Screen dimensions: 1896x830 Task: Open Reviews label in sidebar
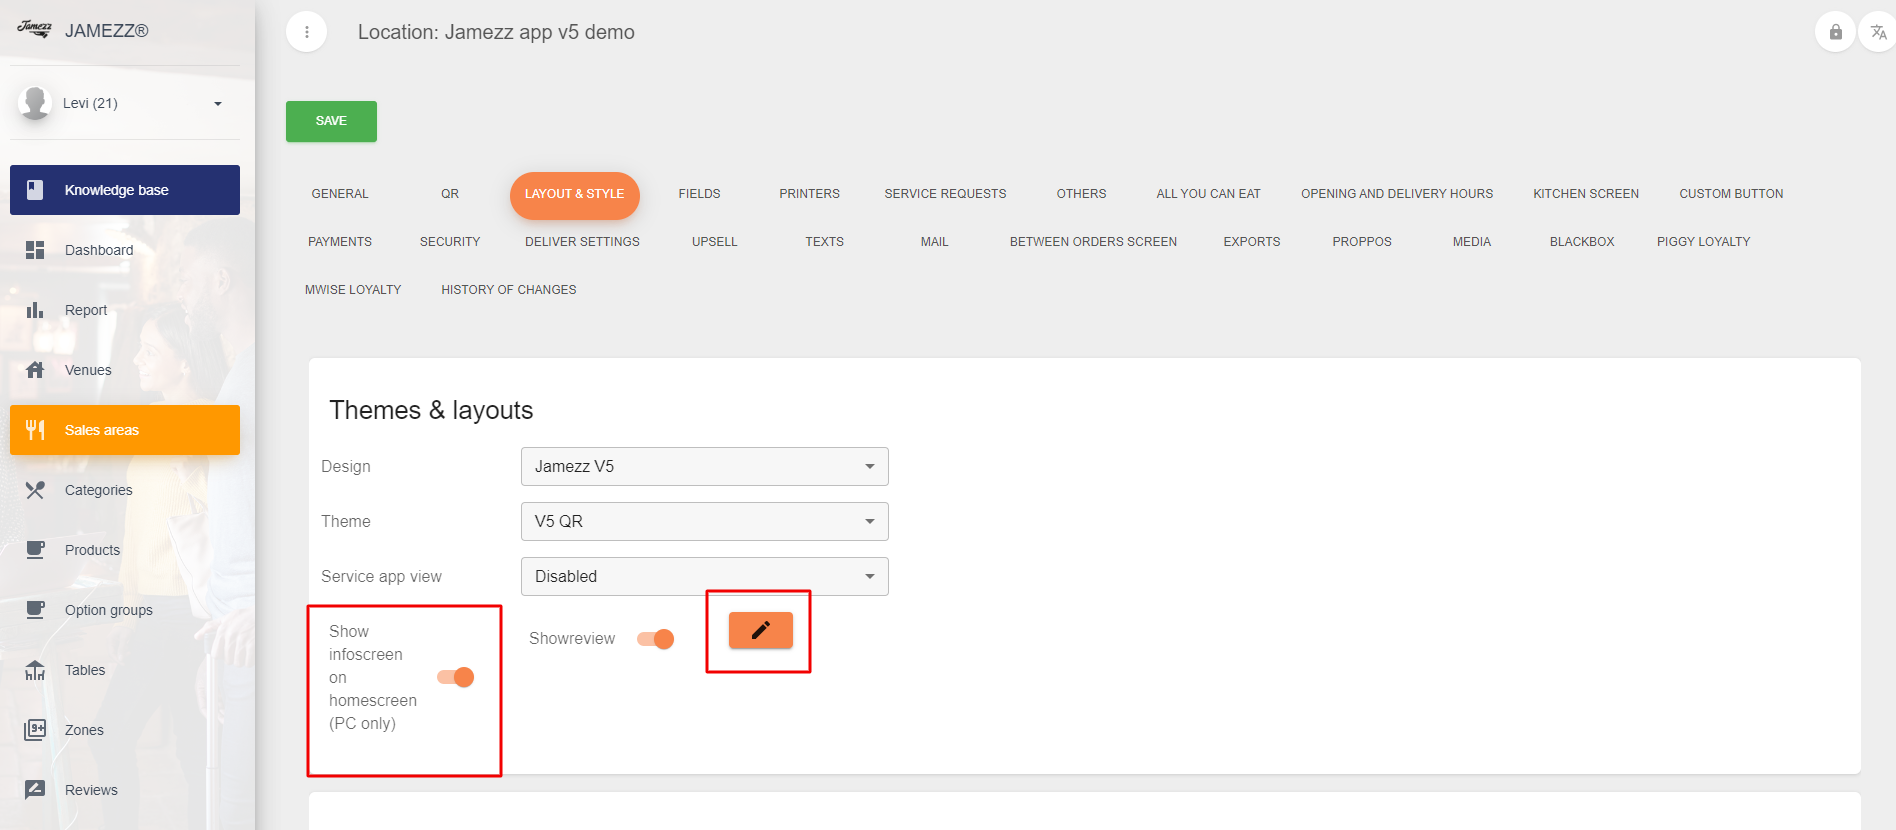click(x=91, y=790)
